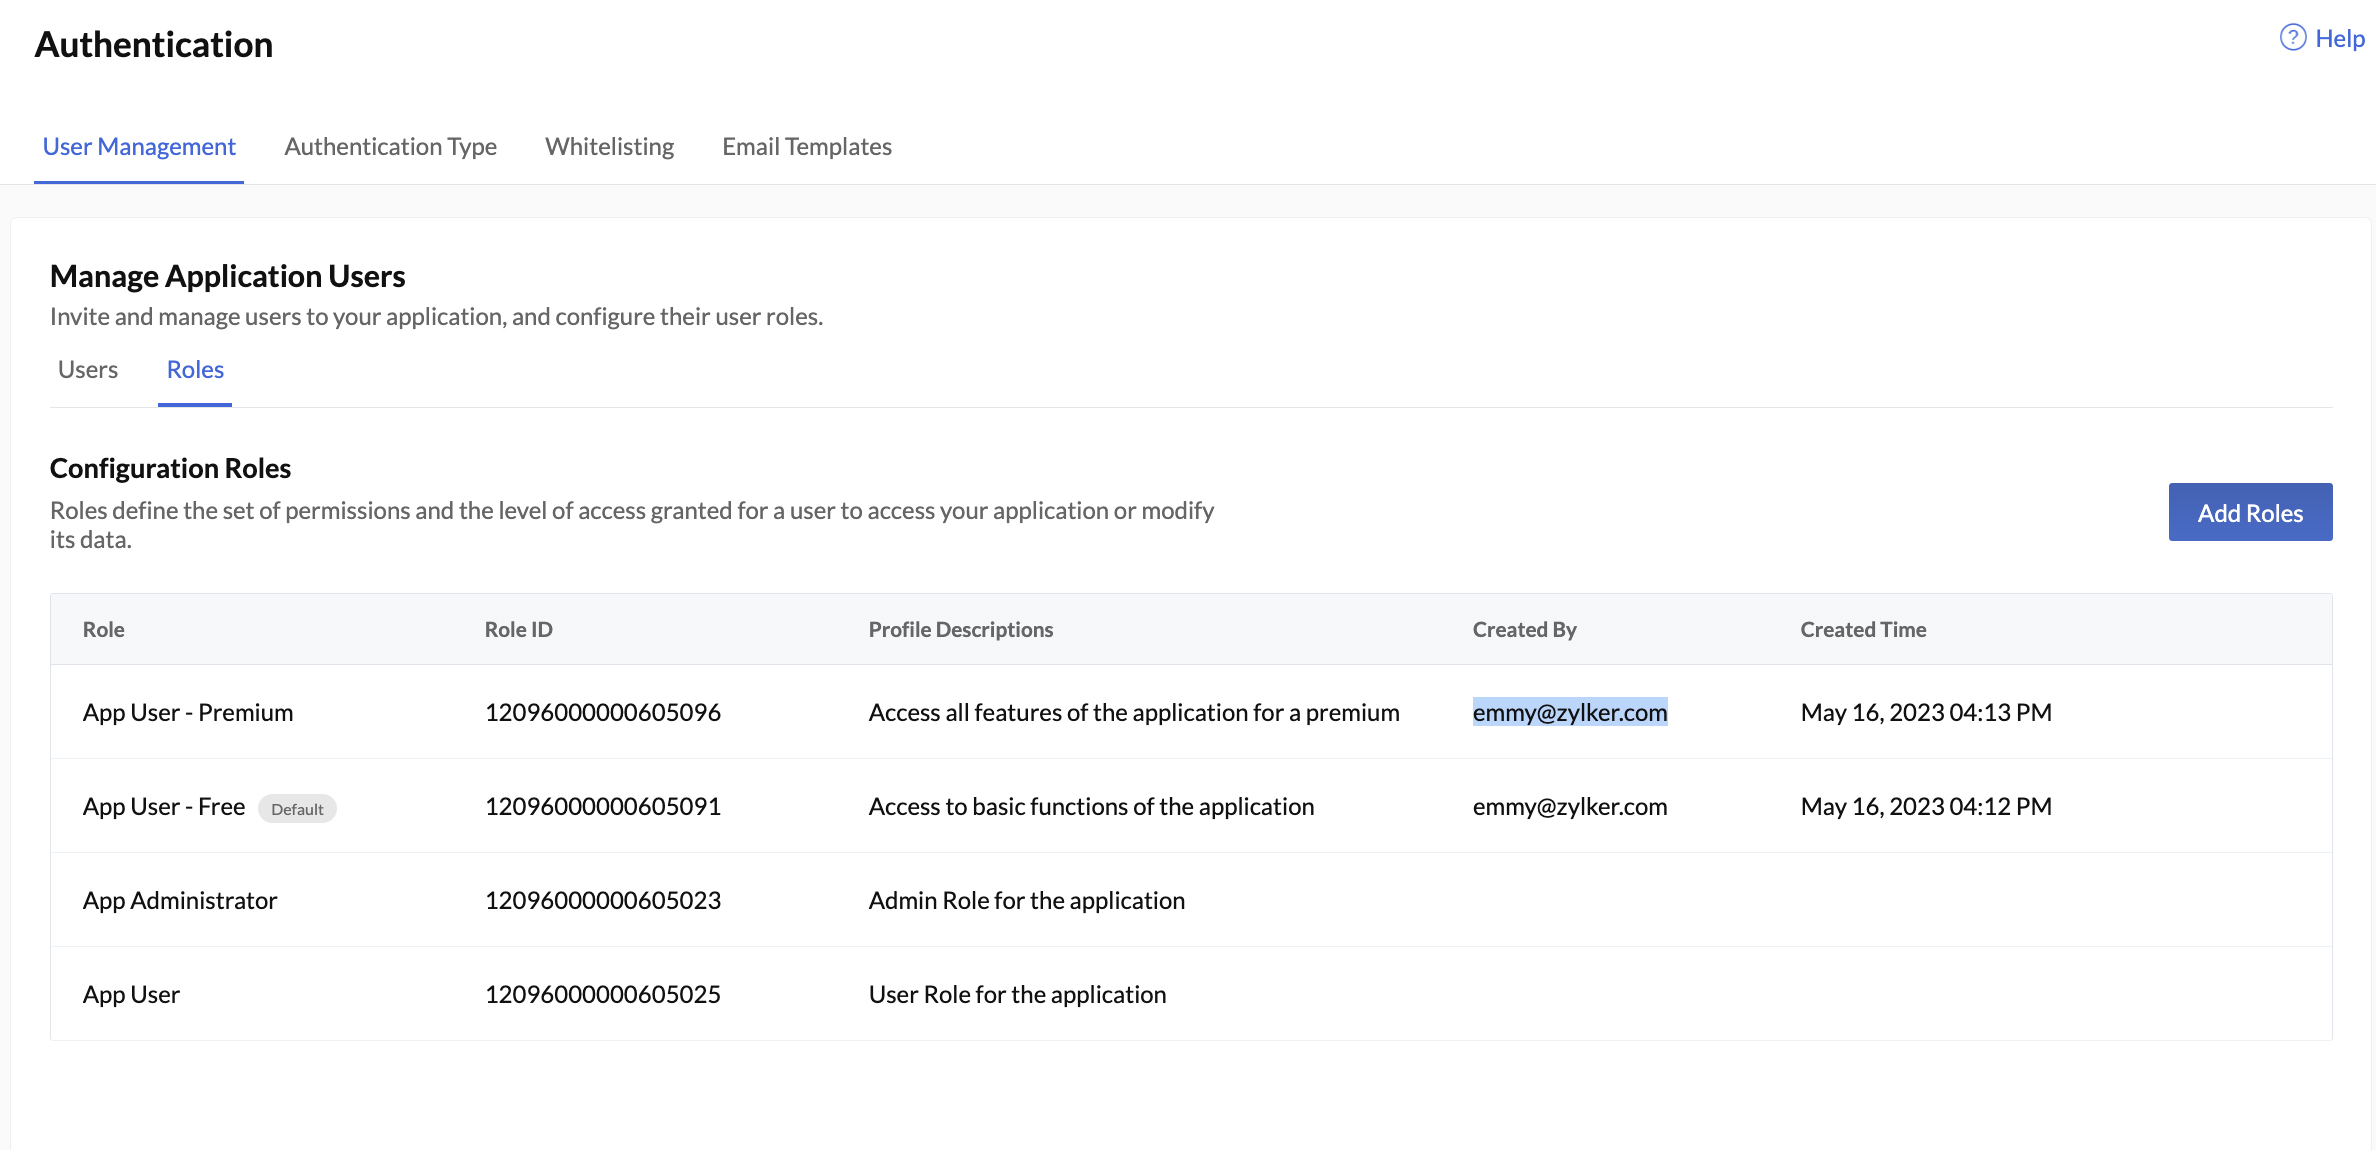Screen dimensions: 2376x1150
Task: Click the Configuration Roles heading
Action: pyautogui.click(x=171, y=468)
